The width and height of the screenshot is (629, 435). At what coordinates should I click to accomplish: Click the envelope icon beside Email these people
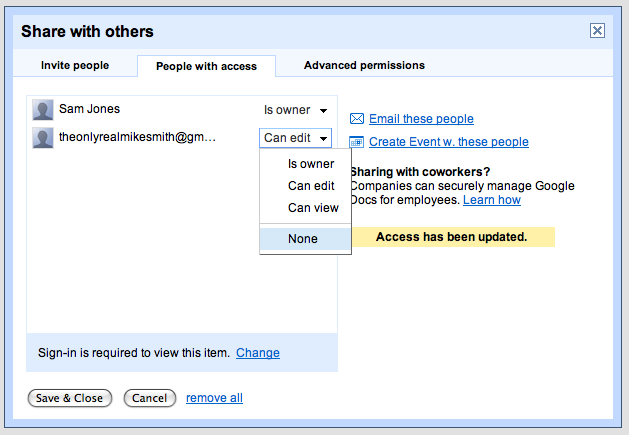[357, 119]
